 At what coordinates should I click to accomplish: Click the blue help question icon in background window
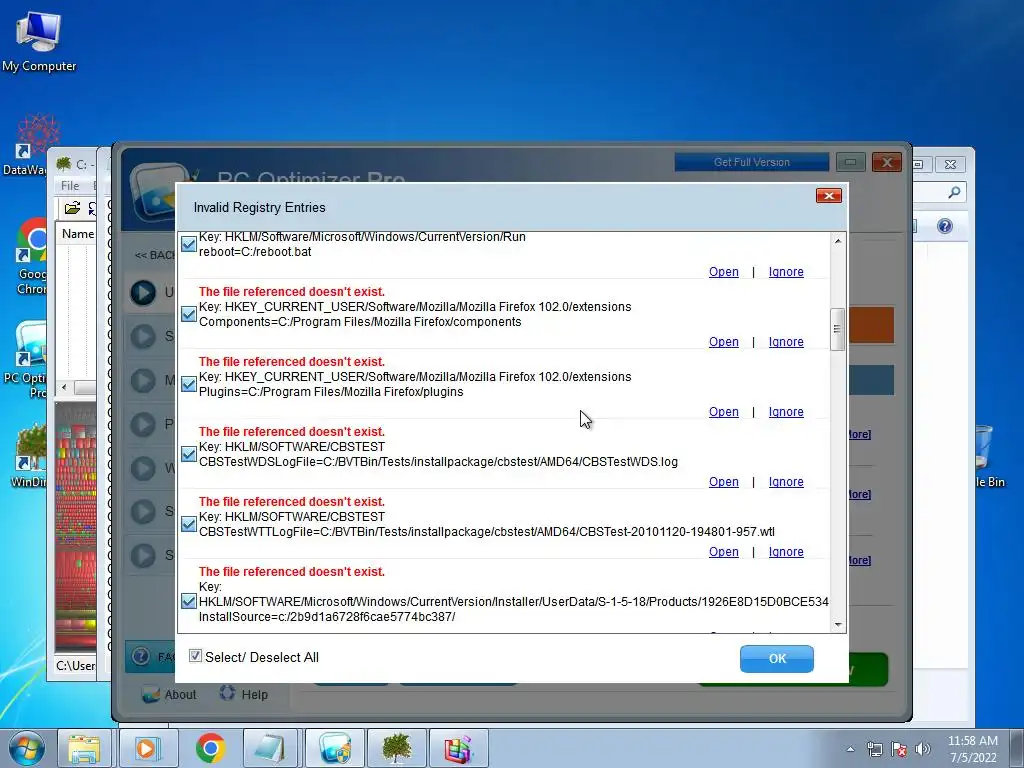[x=944, y=226]
